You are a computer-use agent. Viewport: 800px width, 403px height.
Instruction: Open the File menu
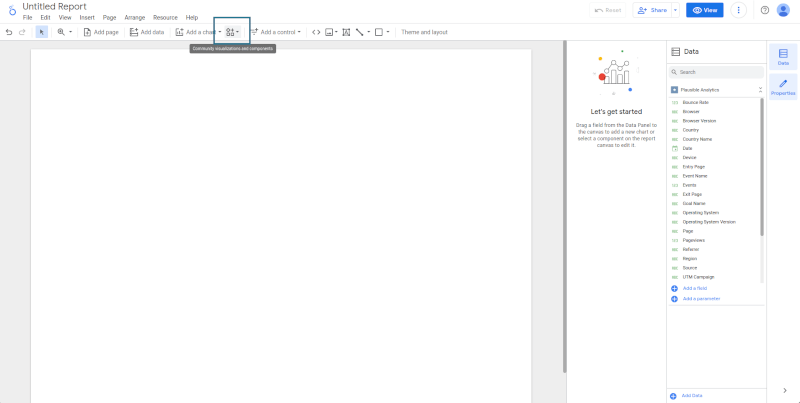[28, 17]
